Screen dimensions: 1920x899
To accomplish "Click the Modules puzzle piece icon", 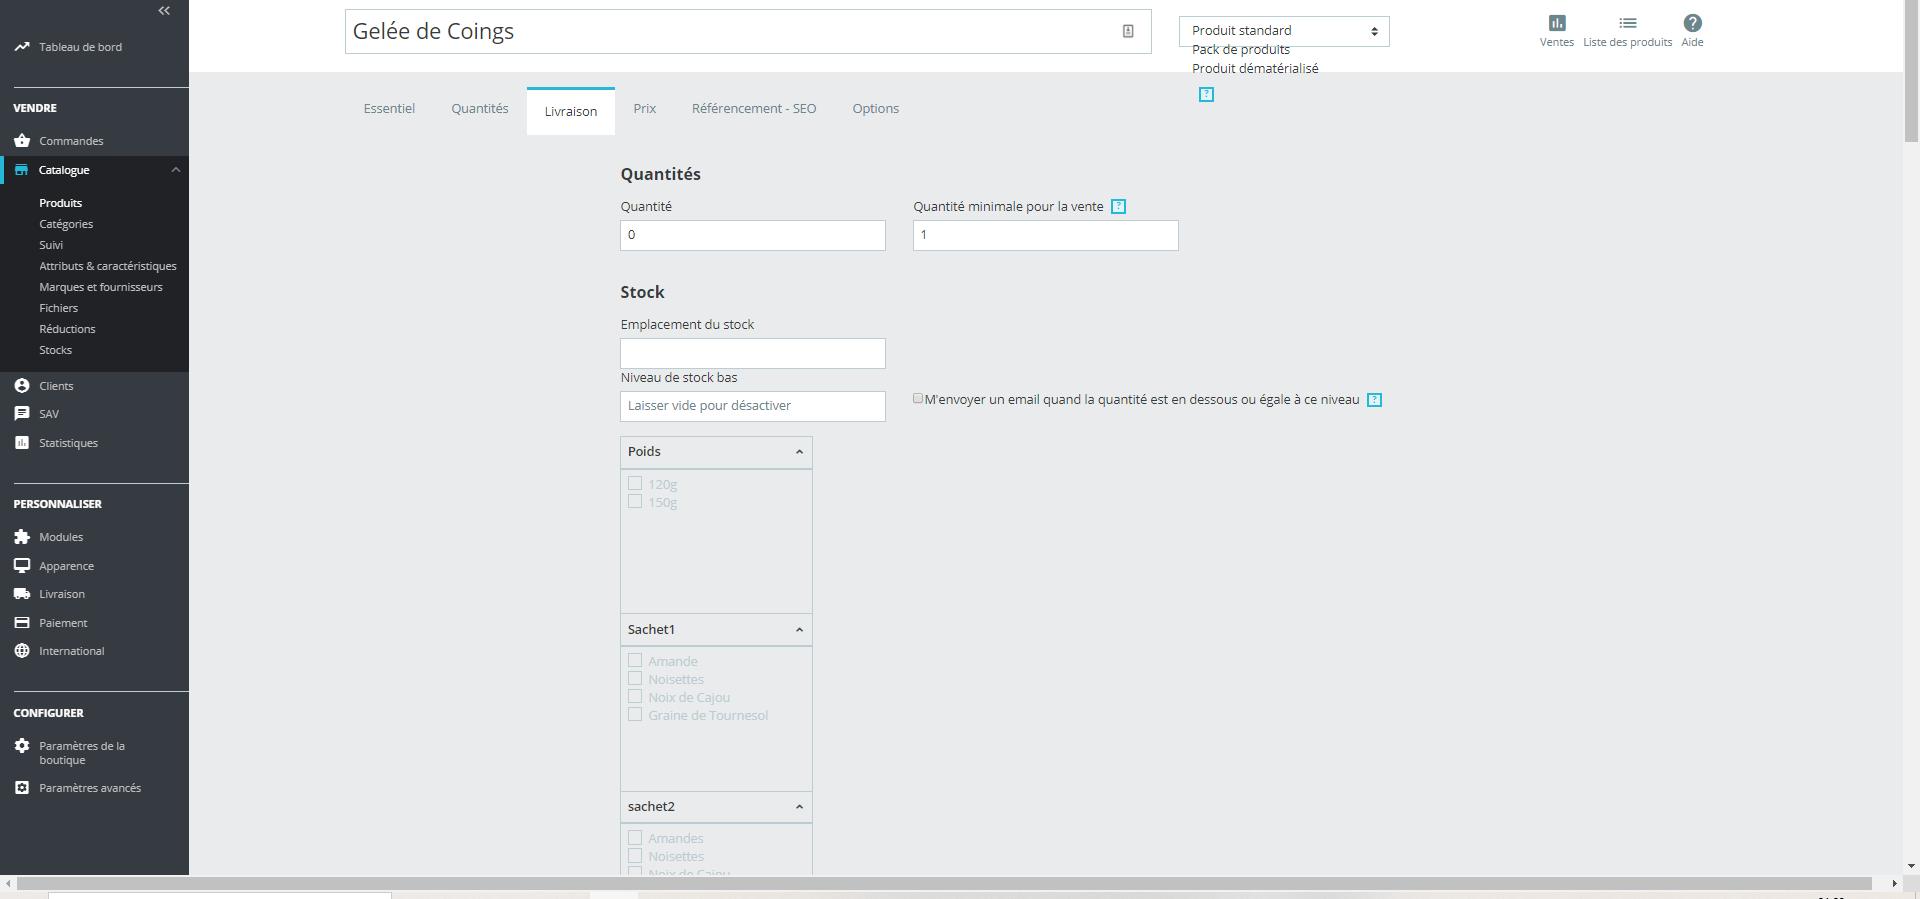I will click(x=22, y=537).
